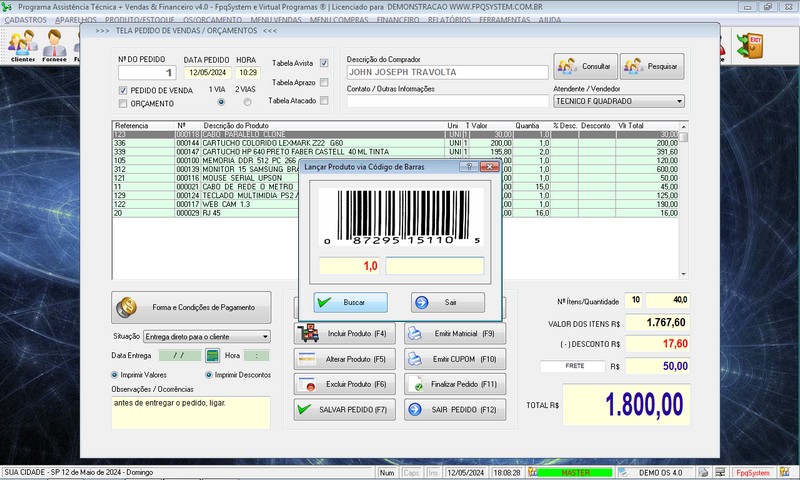Click Finalizar Pedido (F11)

click(x=455, y=384)
